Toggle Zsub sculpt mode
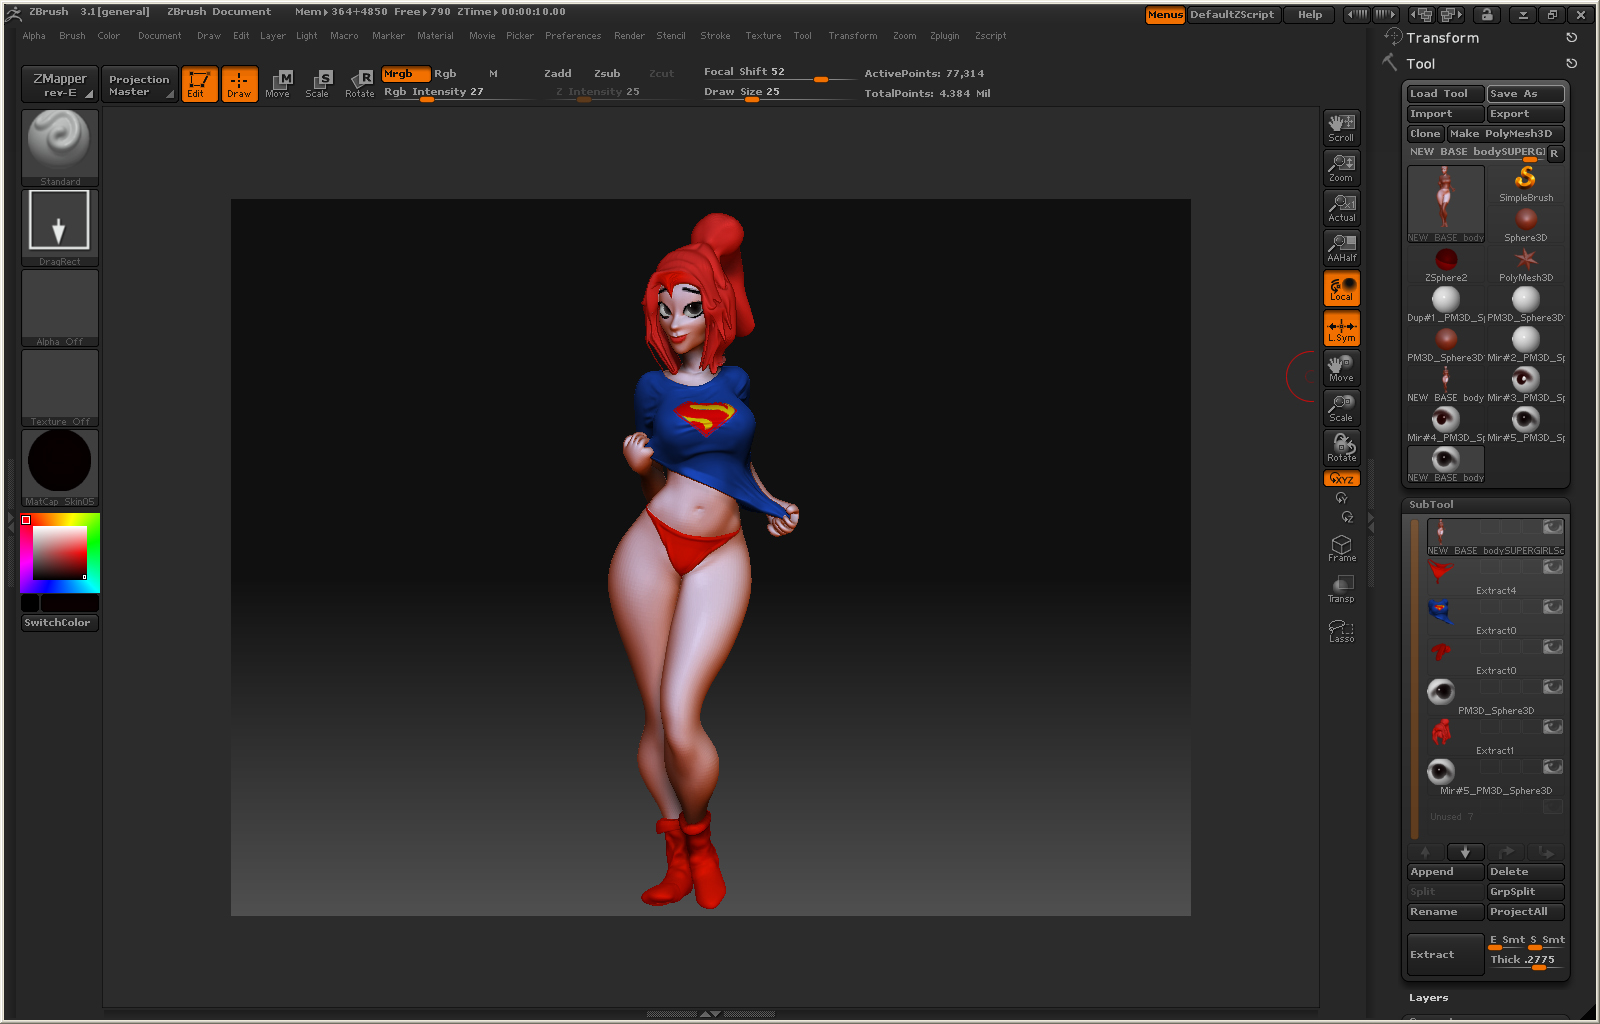Viewport: 1600px width, 1024px height. (x=607, y=74)
